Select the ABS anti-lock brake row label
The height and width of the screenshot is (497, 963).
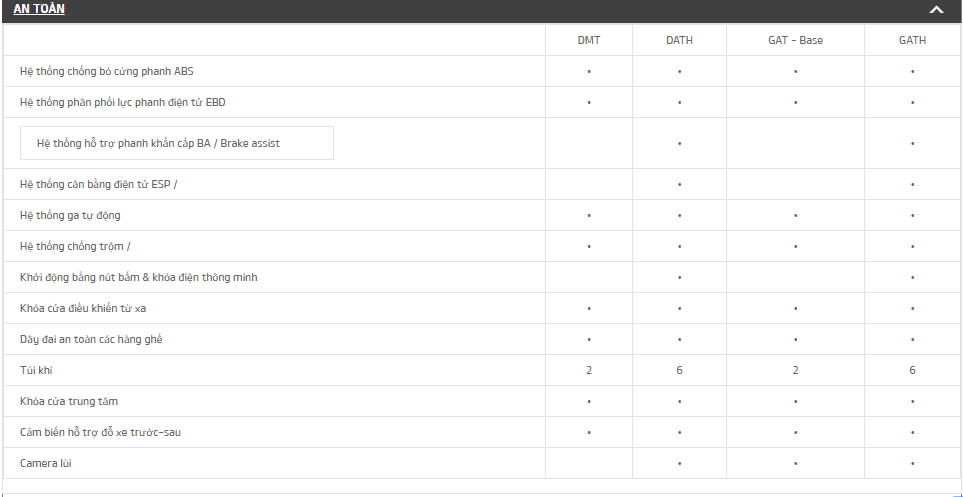114,72
